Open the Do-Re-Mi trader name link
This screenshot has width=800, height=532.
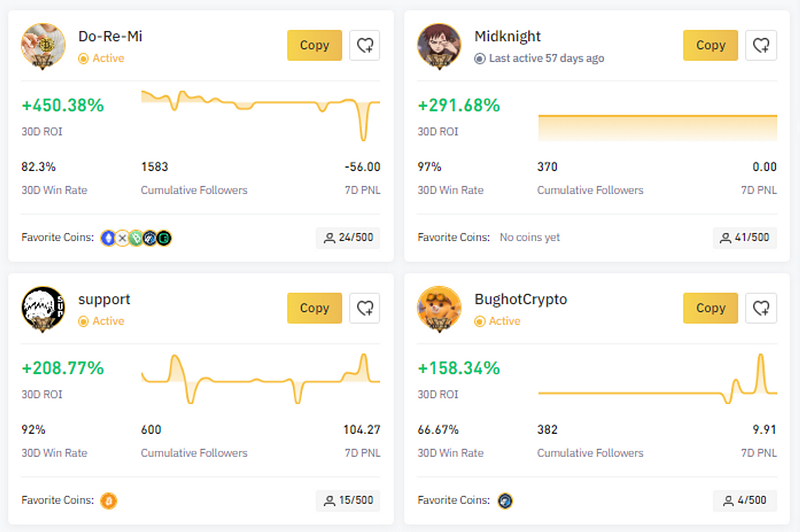click(110, 36)
